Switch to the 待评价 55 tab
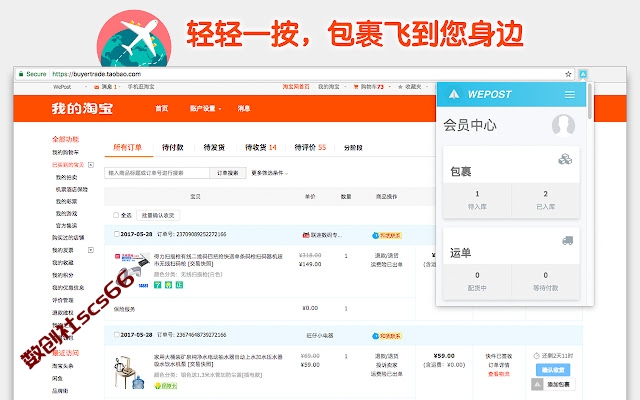The image size is (640, 400). [310, 147]
